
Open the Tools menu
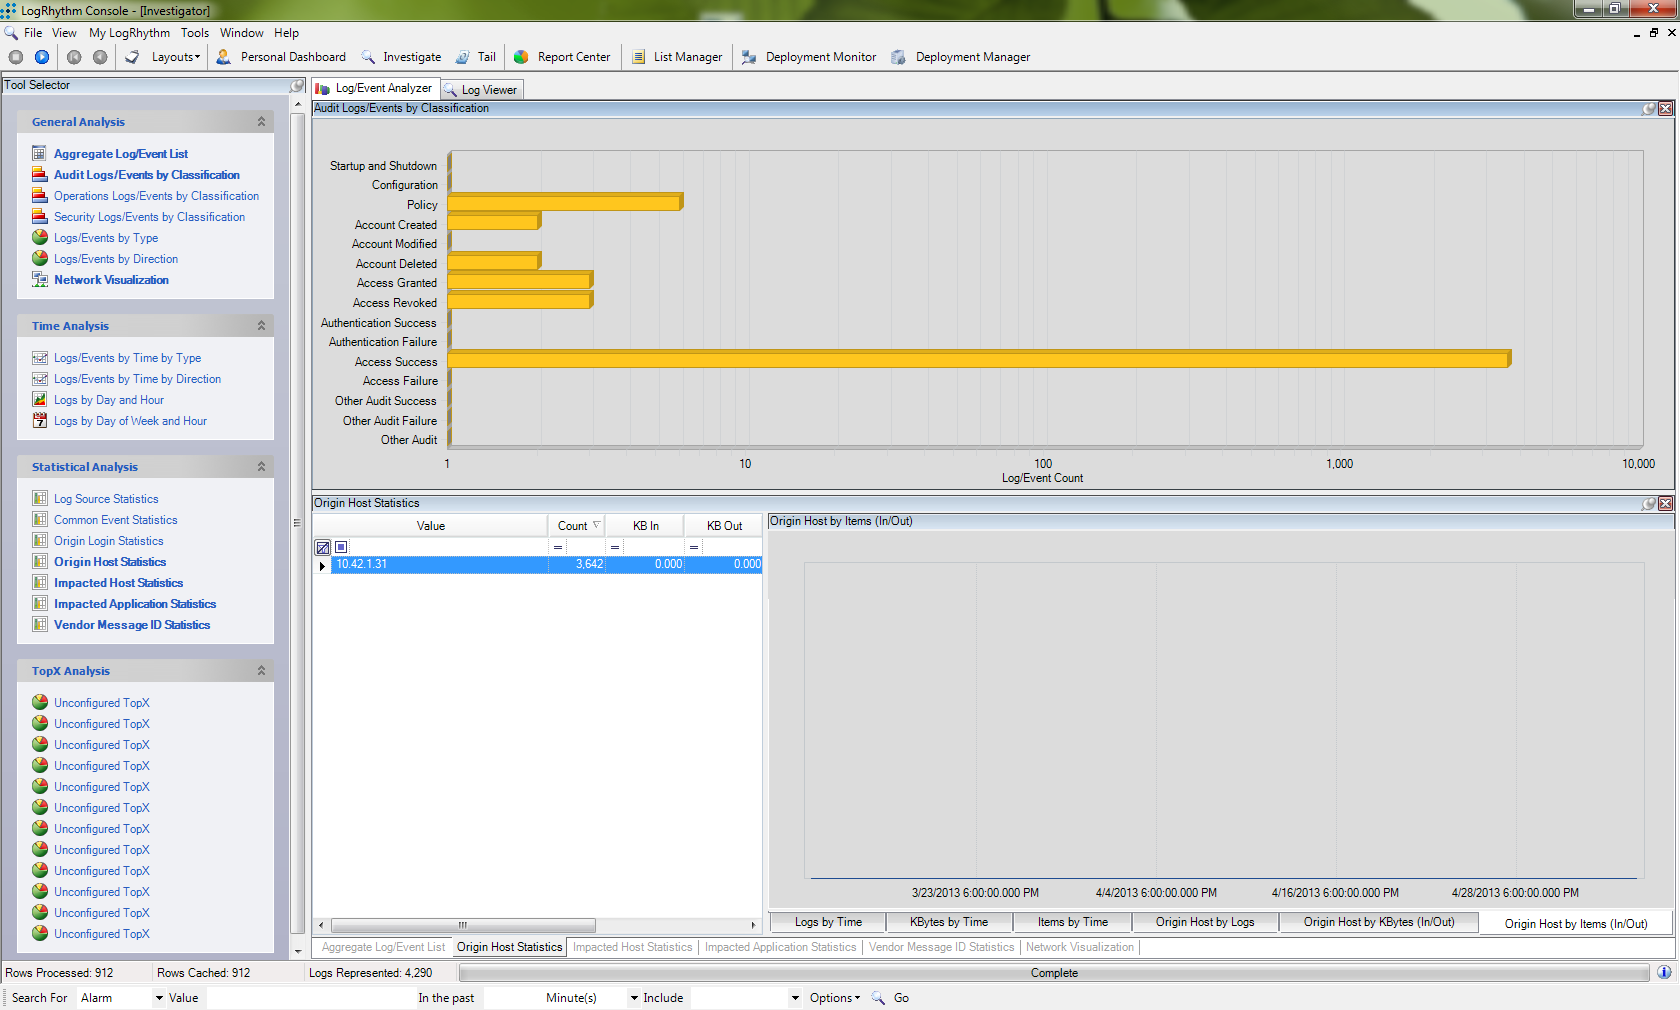[x=195, y=33]
